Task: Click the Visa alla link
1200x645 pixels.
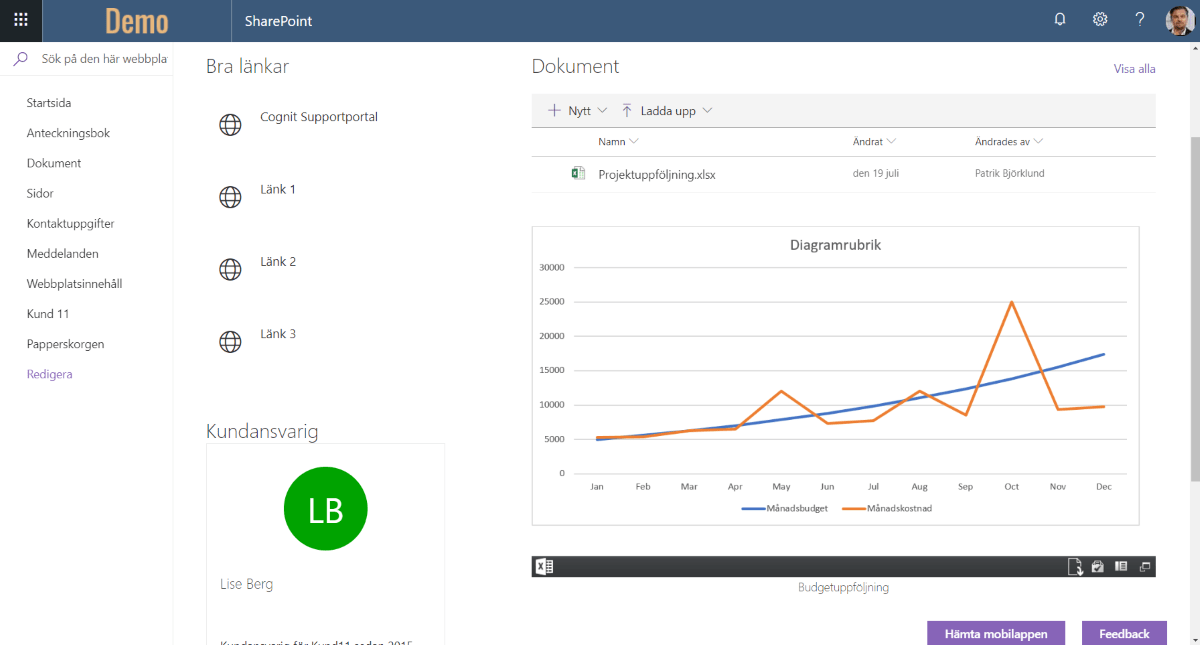Action: pos(1134,69)
